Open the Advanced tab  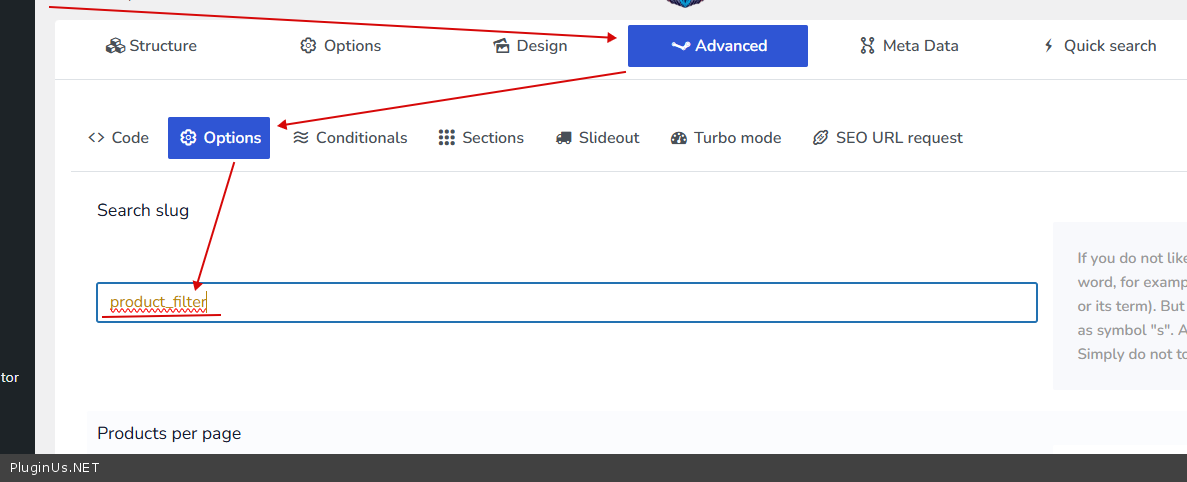(x=718, y=46)
